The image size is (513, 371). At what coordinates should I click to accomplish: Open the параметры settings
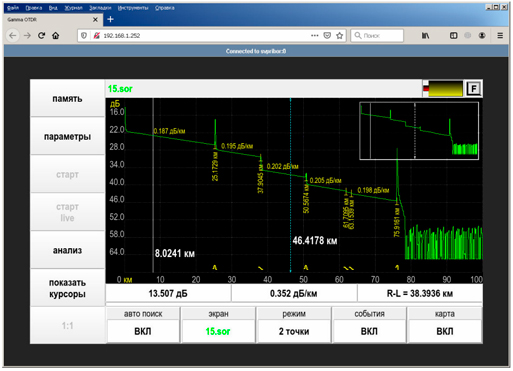click(x=67, y=136)
